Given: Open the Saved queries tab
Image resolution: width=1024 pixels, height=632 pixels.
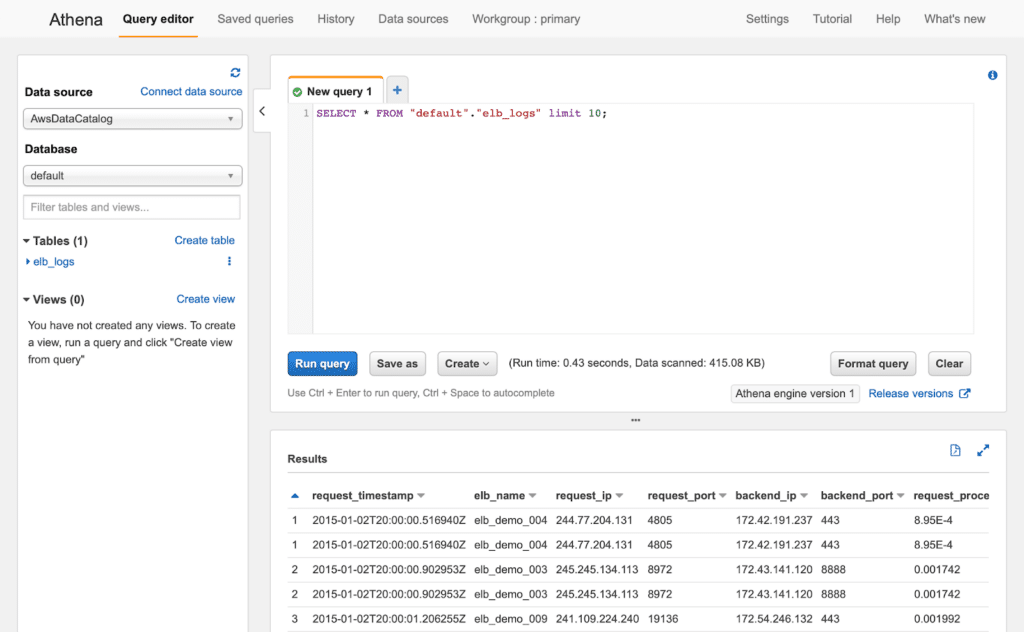Looking at the screenshot, I should (255, 19).
